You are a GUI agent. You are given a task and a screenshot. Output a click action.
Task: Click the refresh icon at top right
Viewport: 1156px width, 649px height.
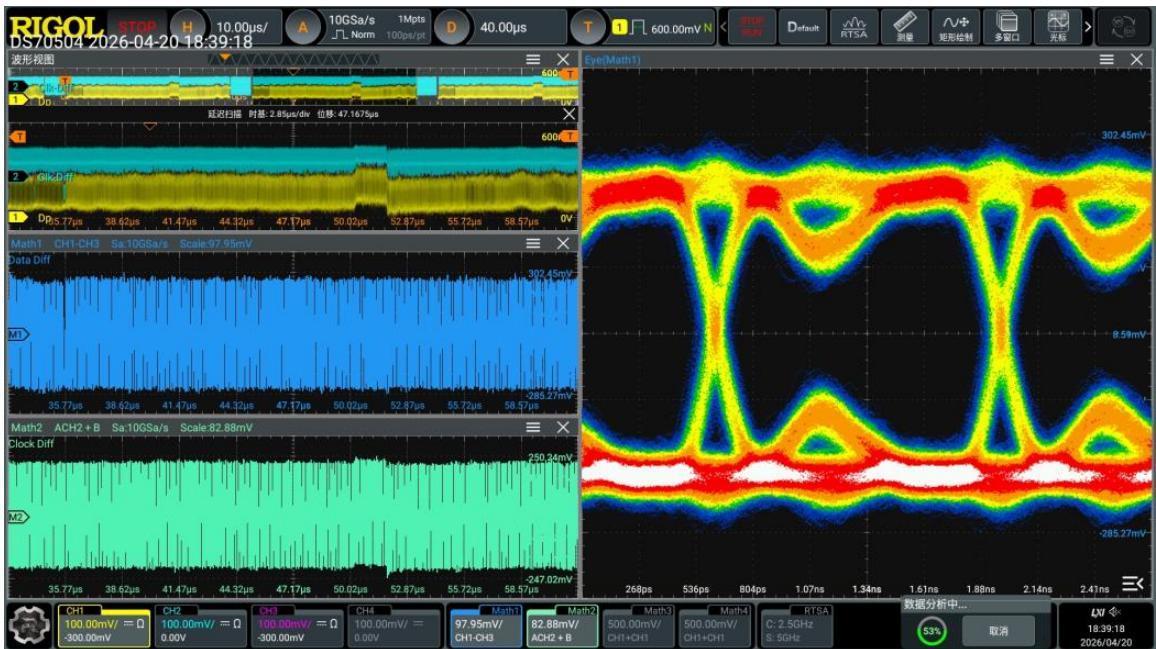click(x=1123, y=27)
